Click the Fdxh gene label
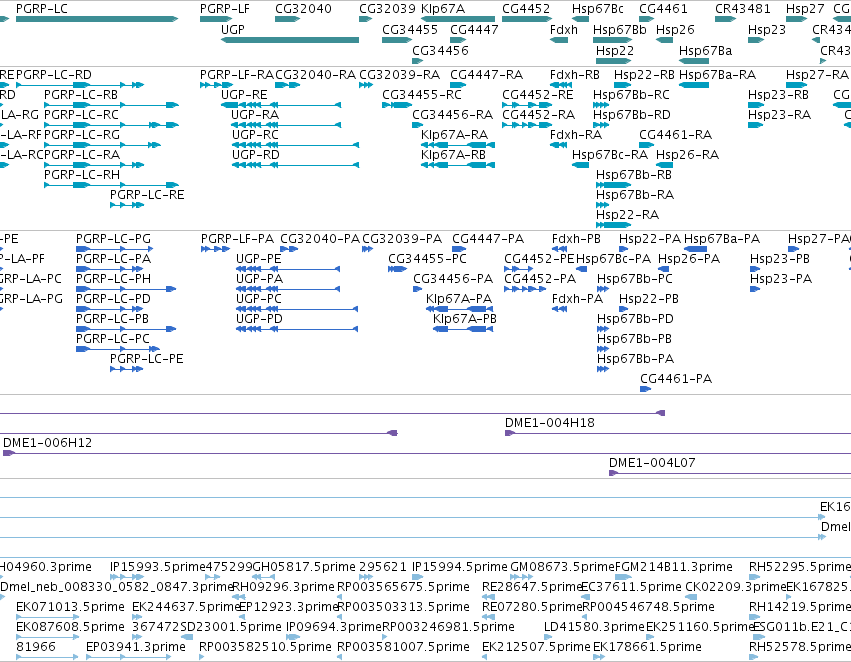 coord(564,30)
